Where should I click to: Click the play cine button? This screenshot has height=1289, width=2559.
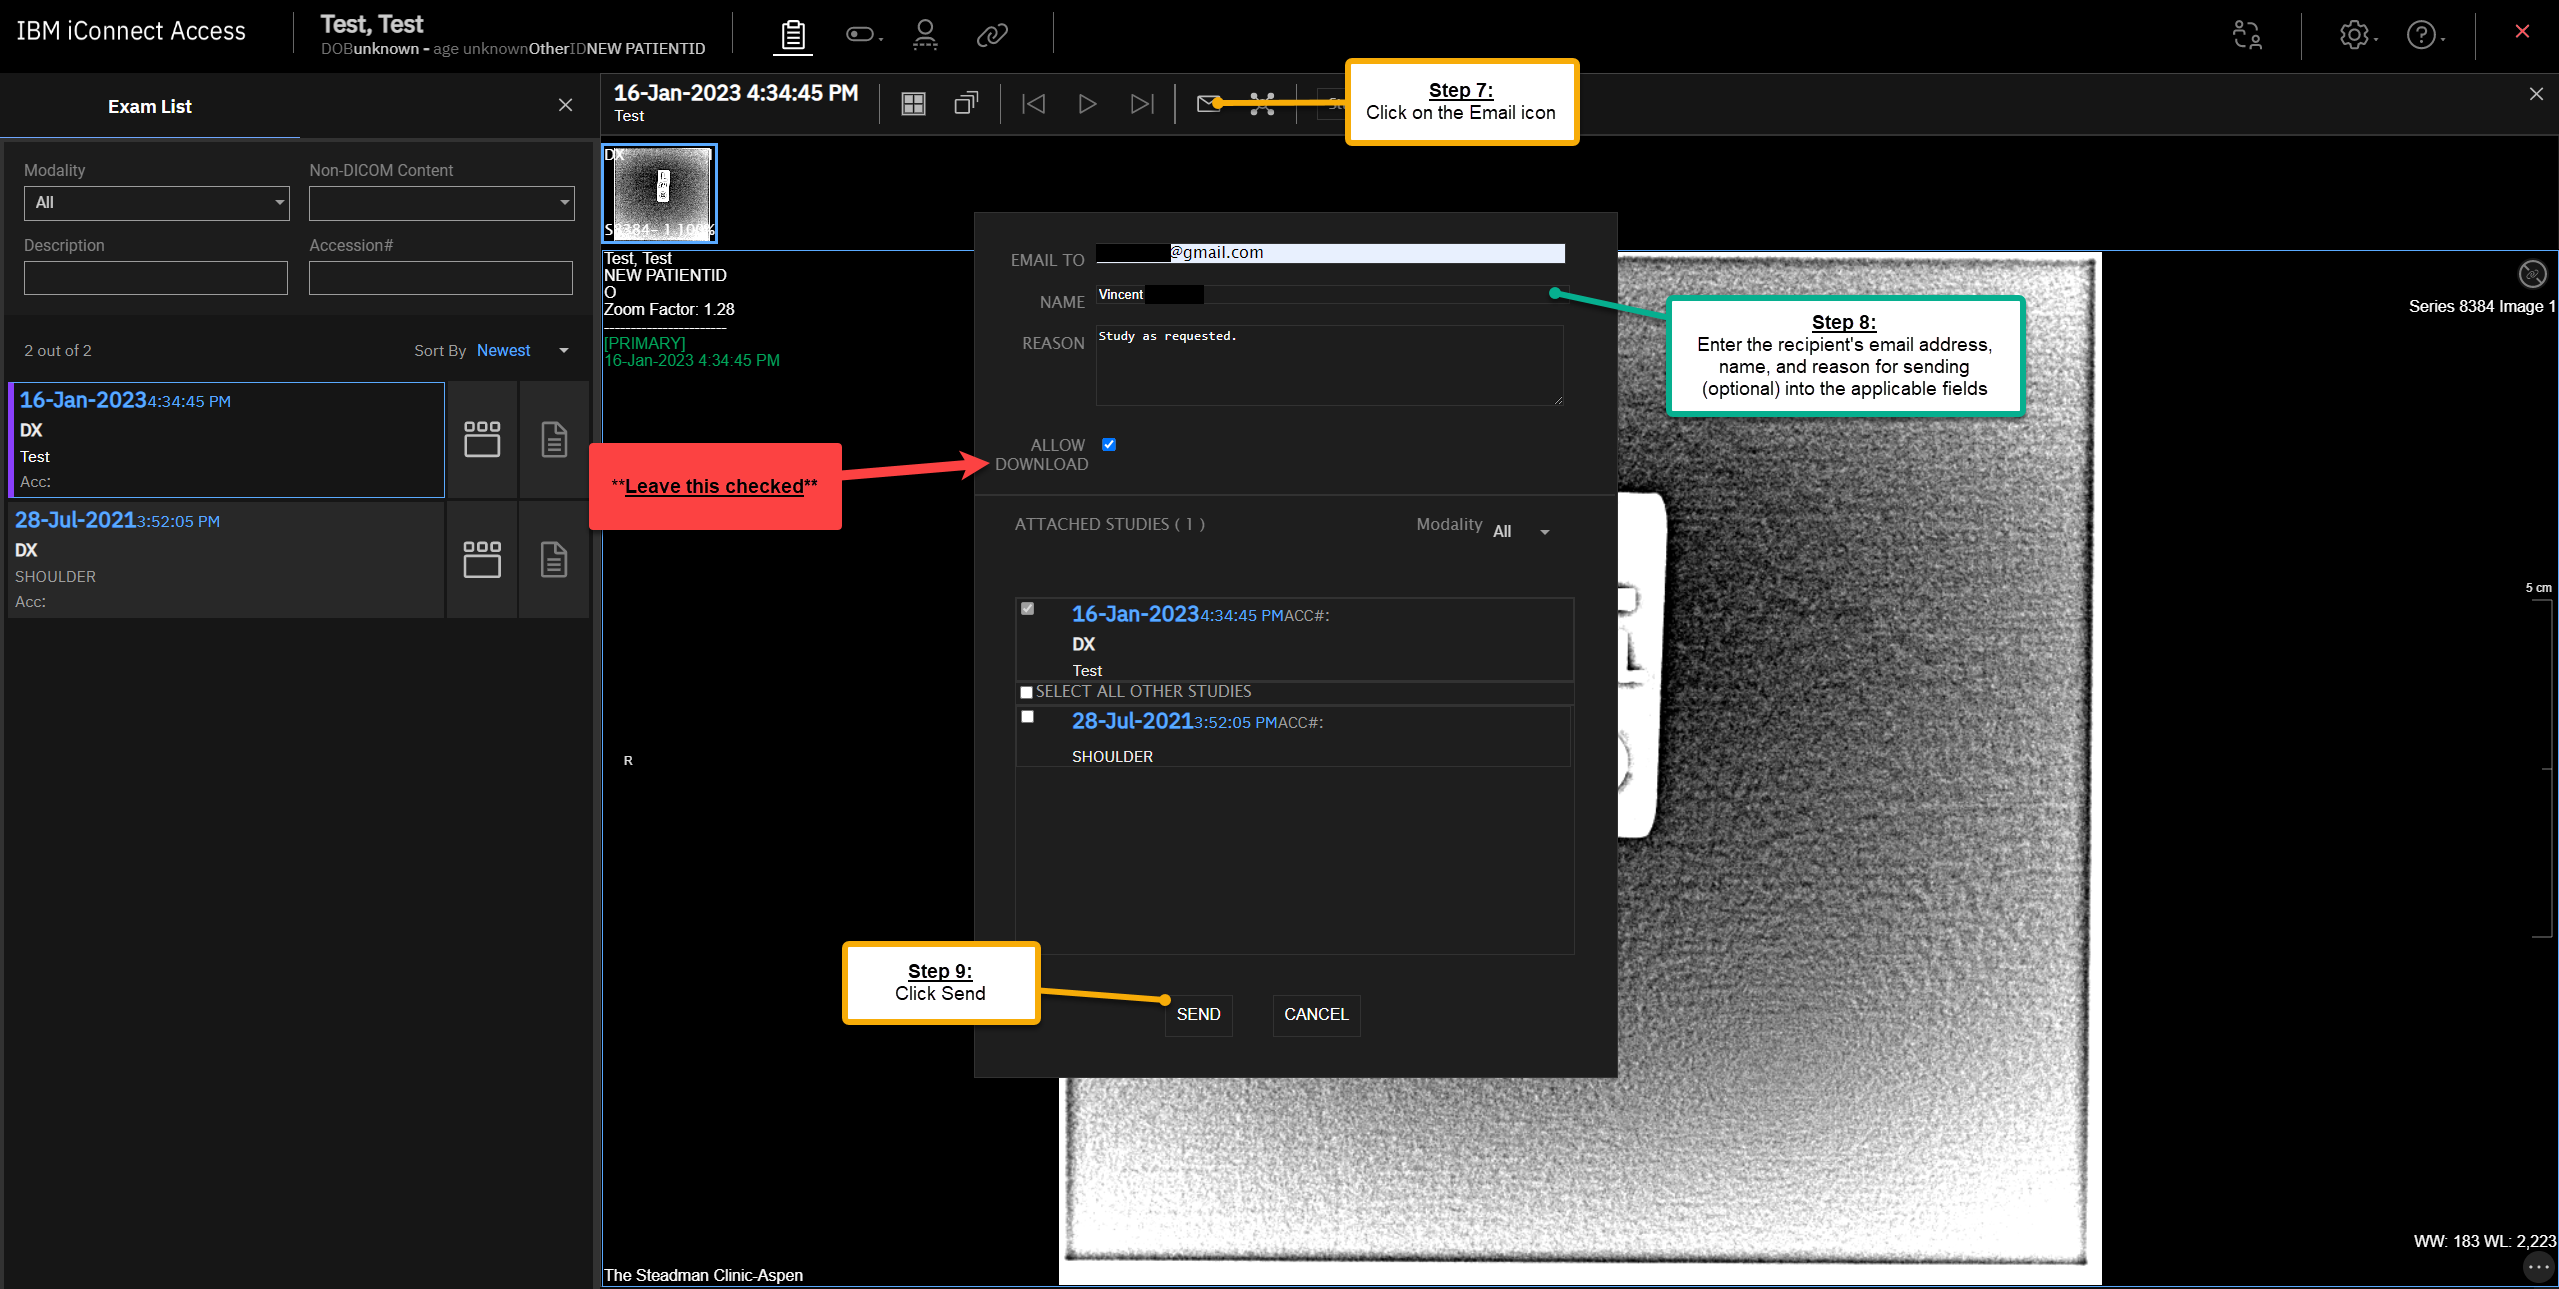pos(1087,103)
